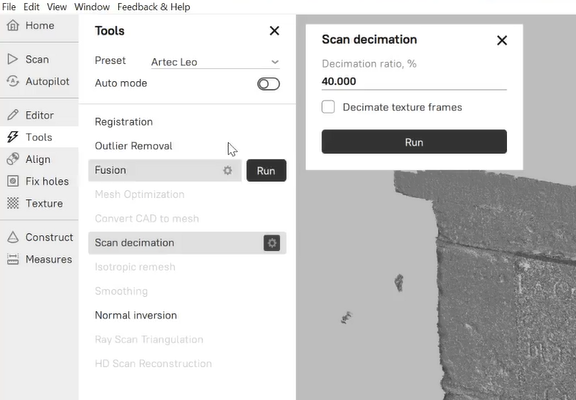Click the Scan decimation settings gear

tap(272, 243)
